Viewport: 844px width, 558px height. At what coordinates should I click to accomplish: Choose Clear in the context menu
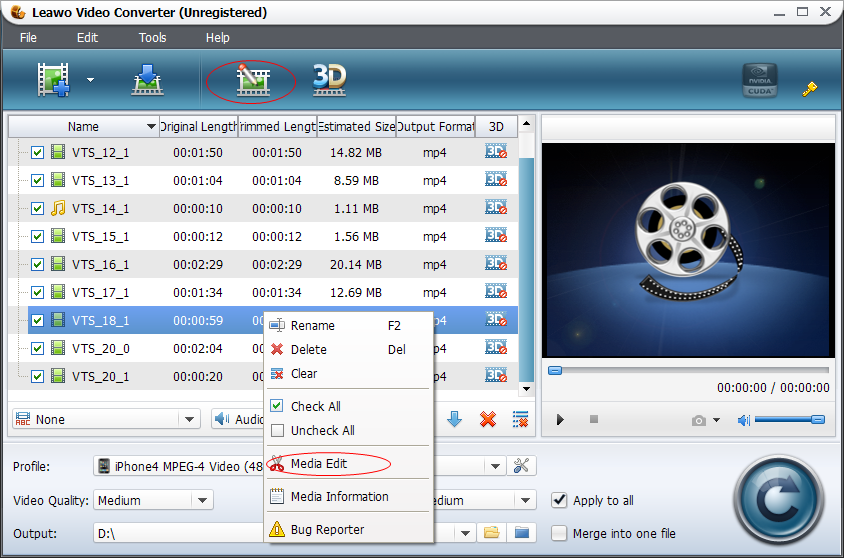coord(350,373)
